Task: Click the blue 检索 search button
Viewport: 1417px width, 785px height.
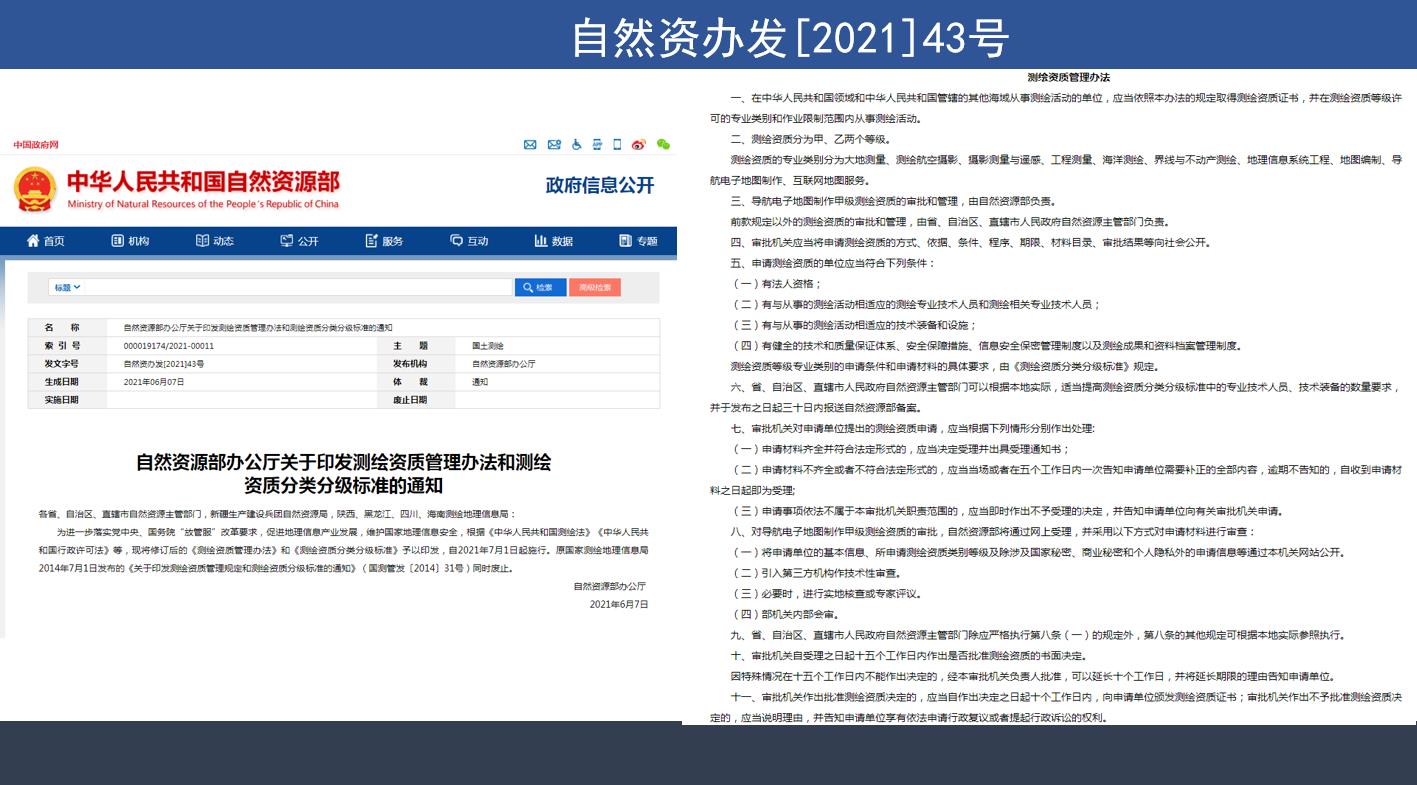Action: pyautogui.click(x=540, y=287)
